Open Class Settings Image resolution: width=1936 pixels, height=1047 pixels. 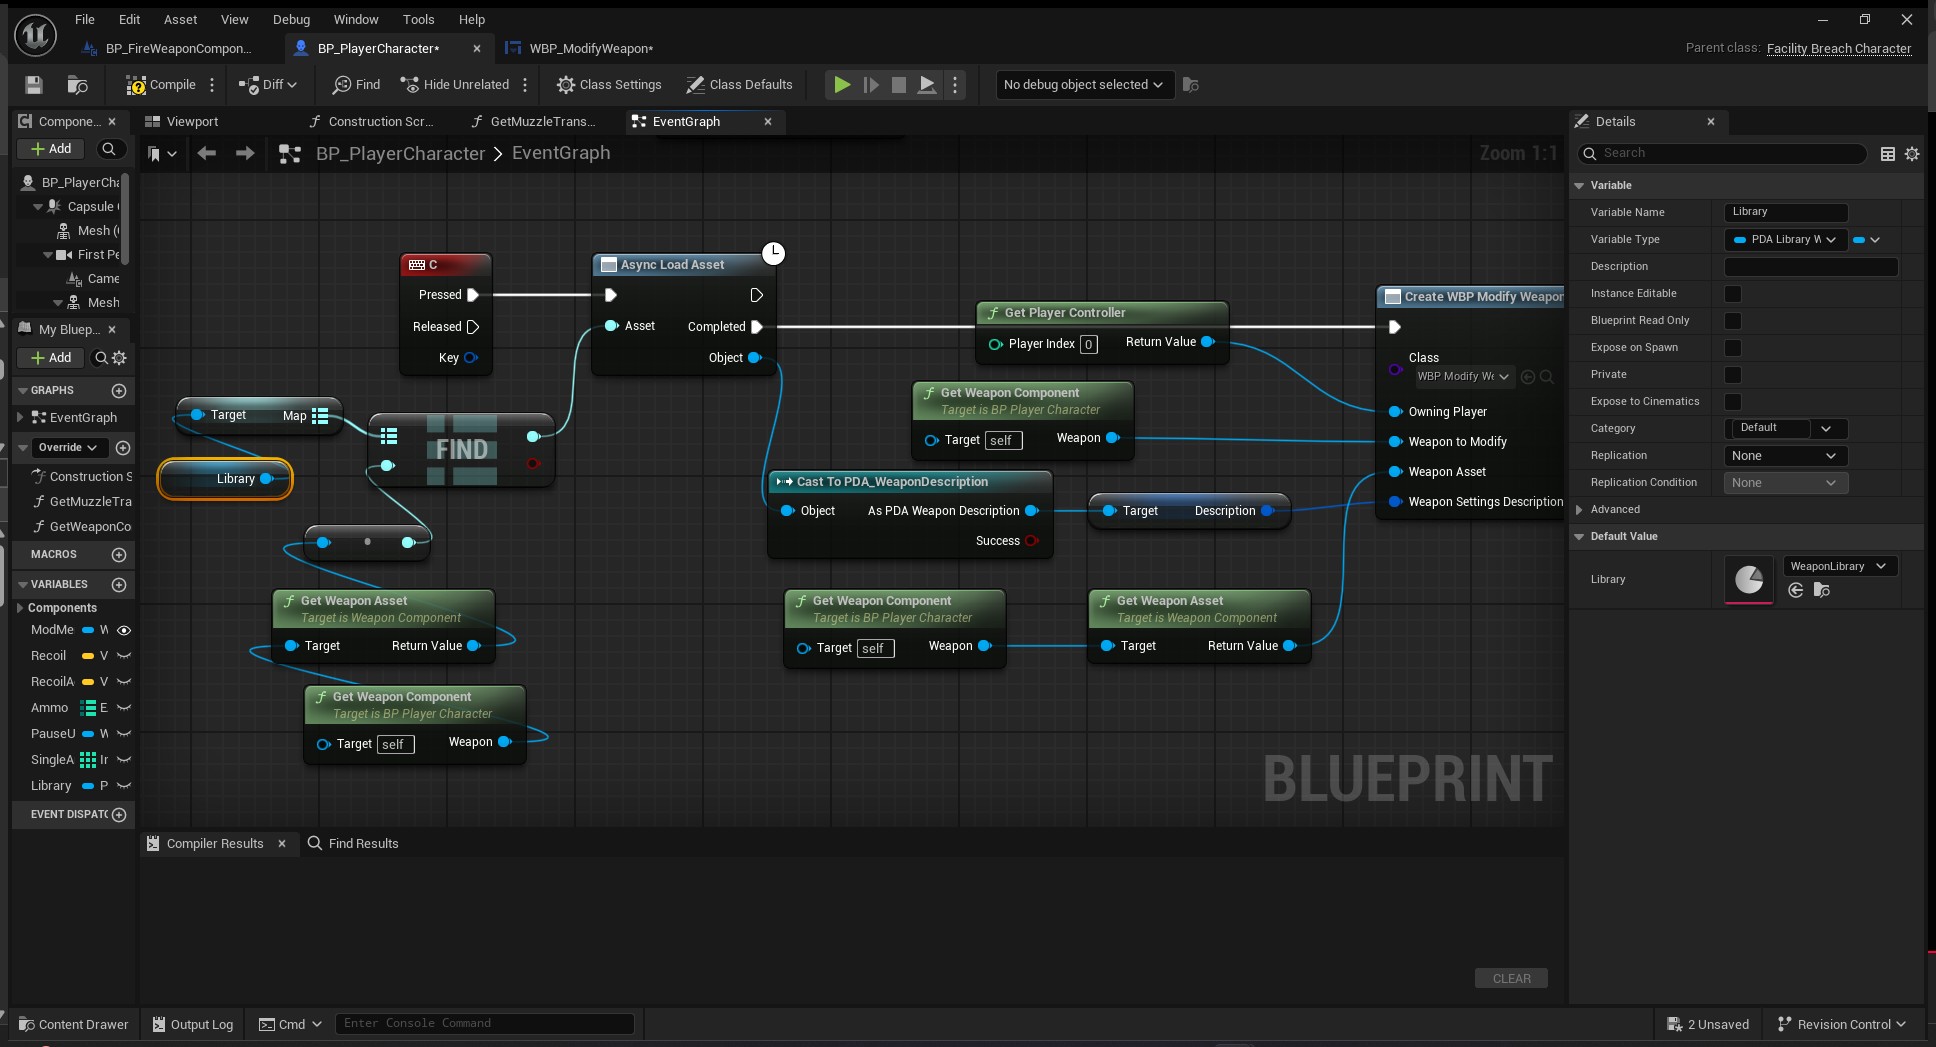click(x=609, y=85)
